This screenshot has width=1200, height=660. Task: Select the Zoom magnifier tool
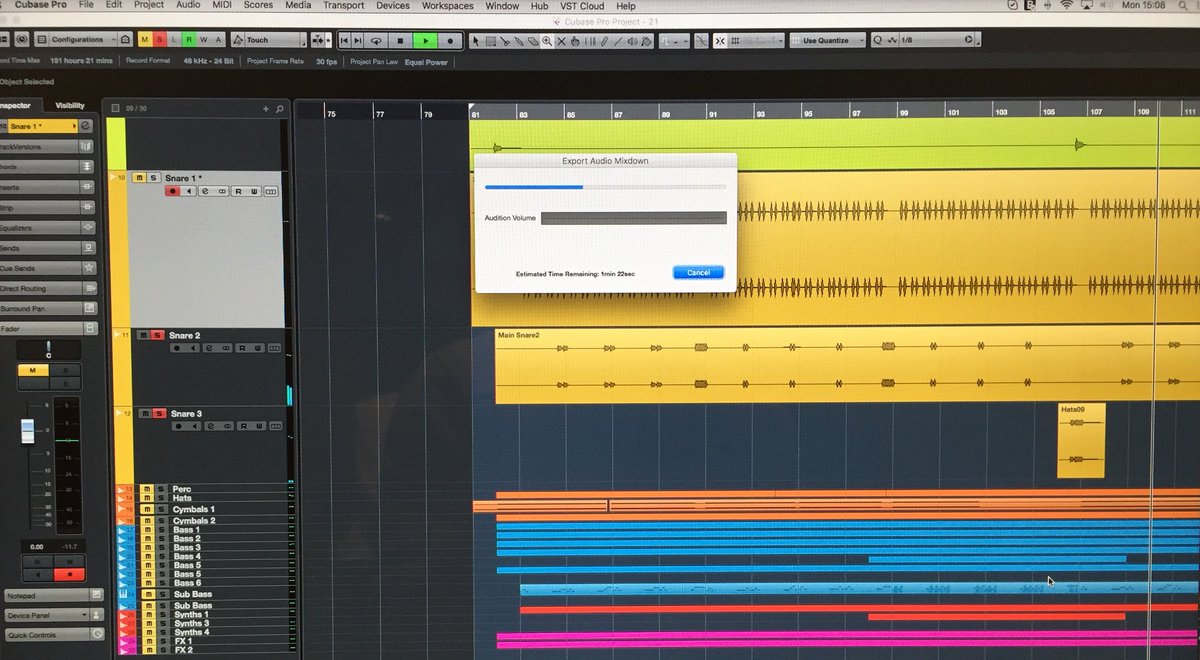547,41
